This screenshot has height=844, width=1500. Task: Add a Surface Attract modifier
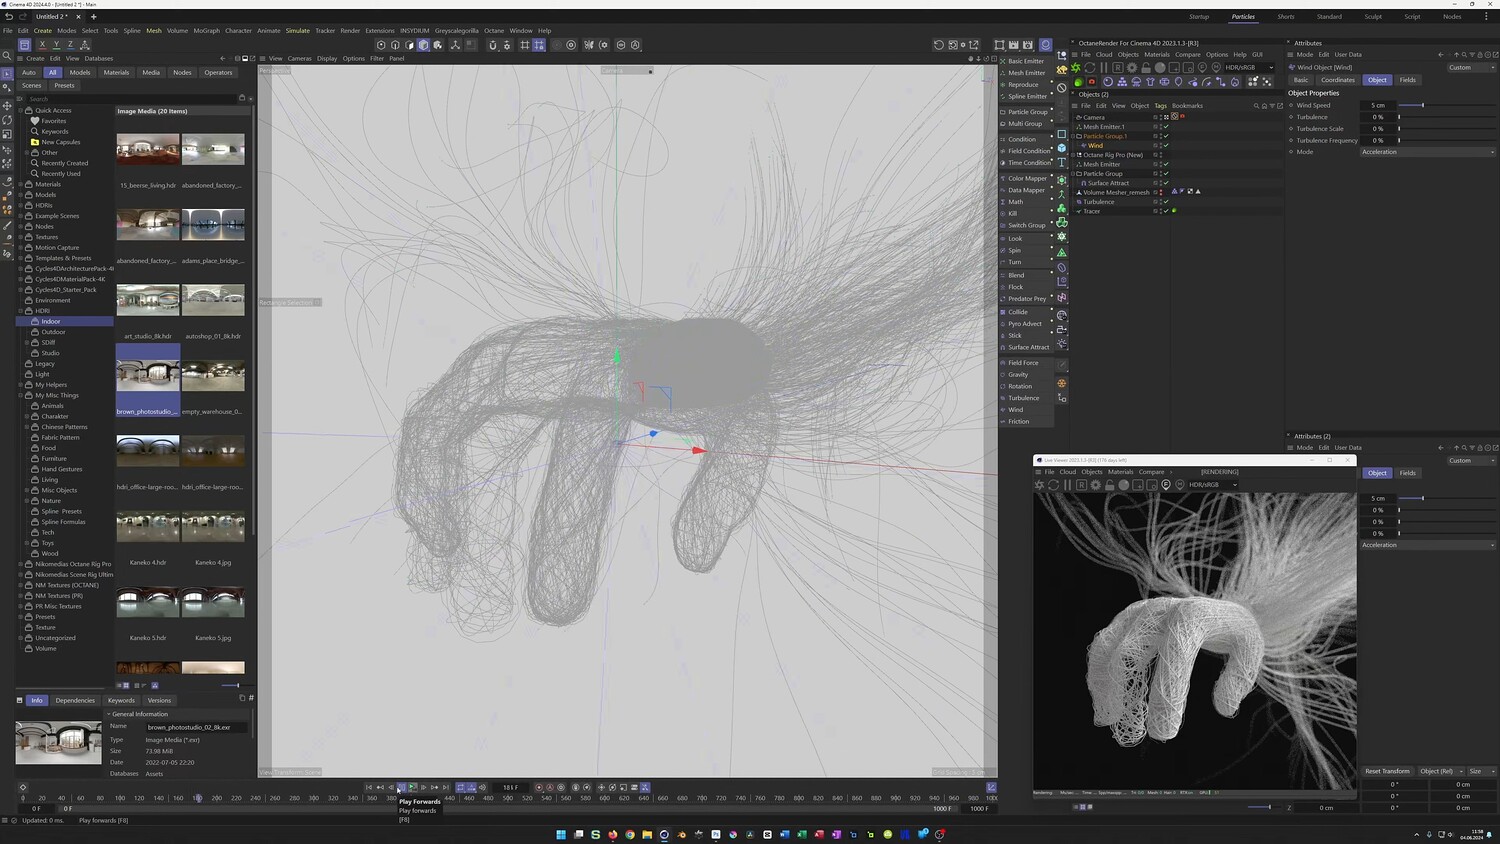[1028, 347]
